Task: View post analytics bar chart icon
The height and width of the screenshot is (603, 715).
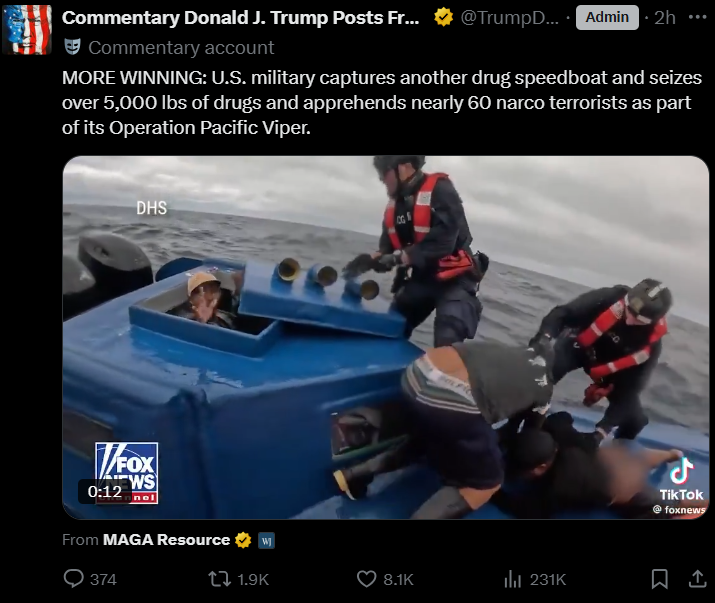Action: click(513, 579)
